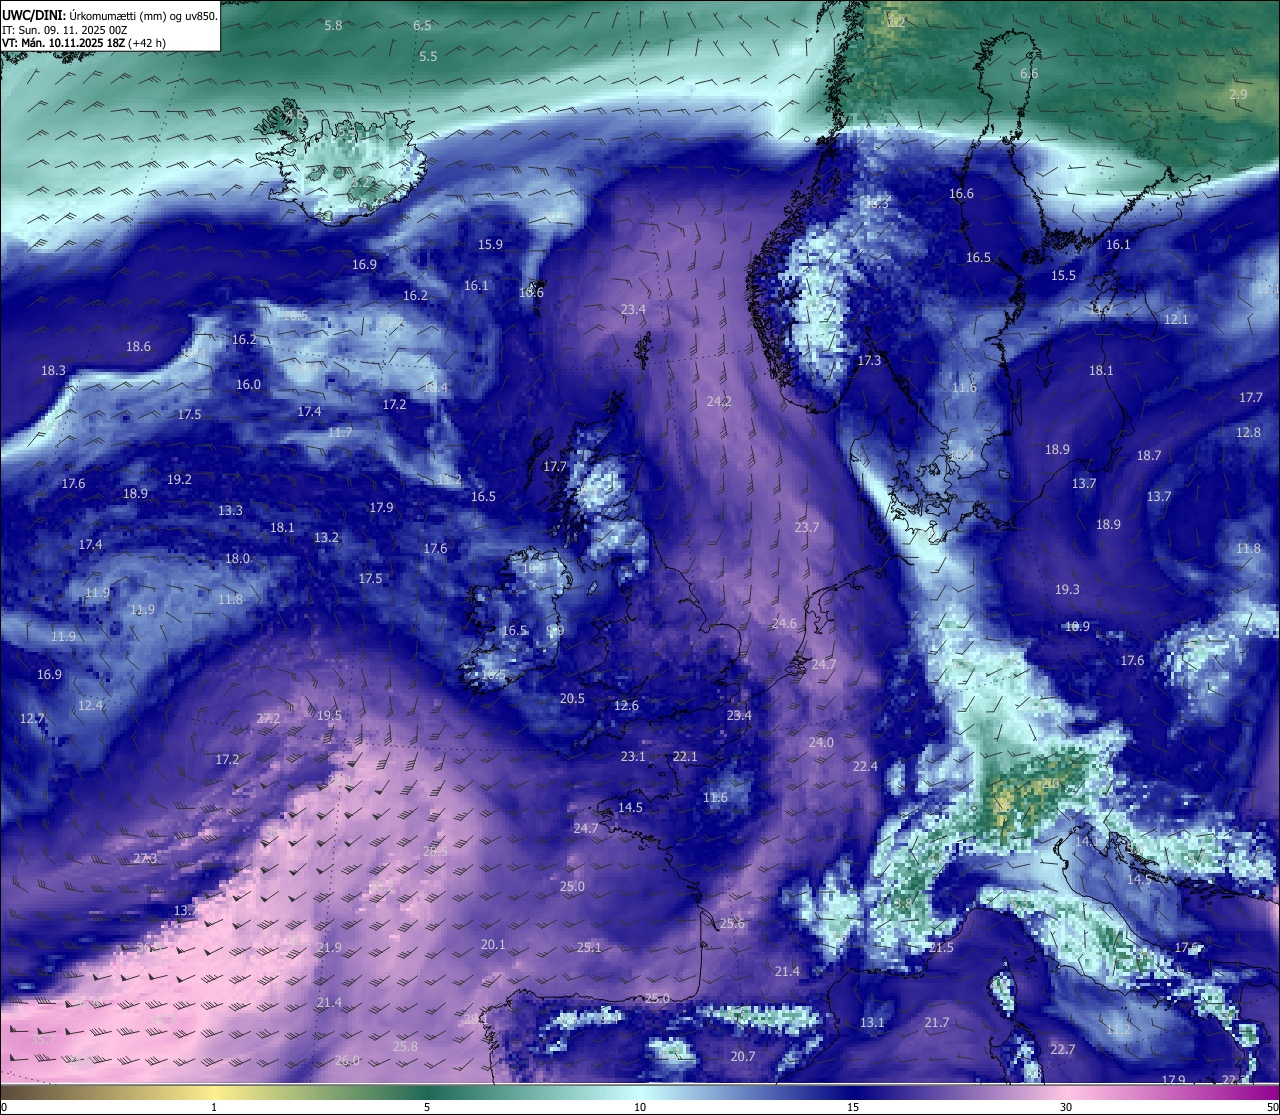Click the map value 12.7
Screen dimensions: 1280x1115
32,719
